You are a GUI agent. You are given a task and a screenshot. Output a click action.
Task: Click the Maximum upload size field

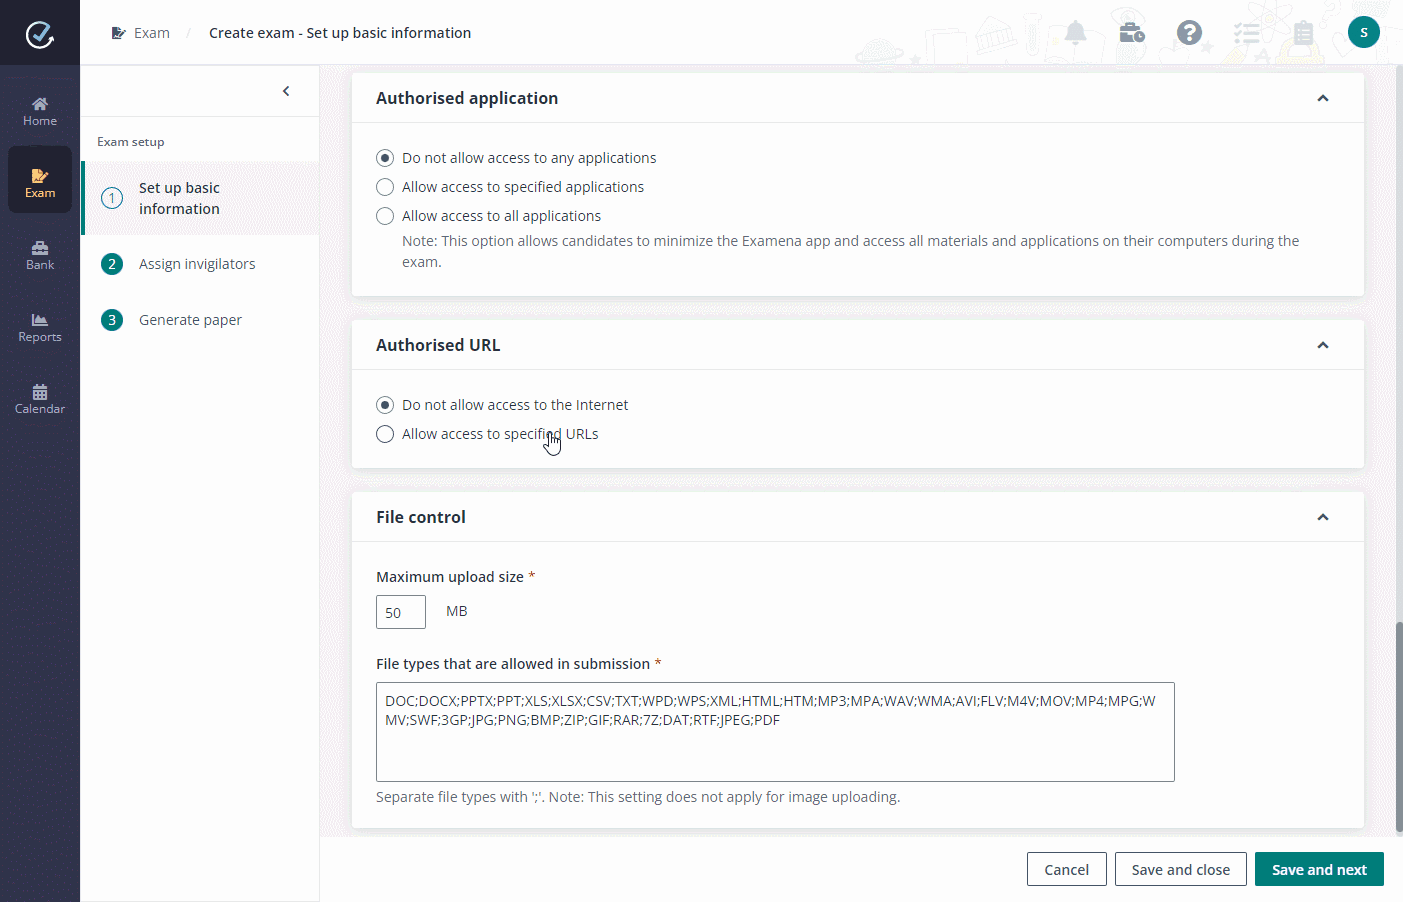400,611
